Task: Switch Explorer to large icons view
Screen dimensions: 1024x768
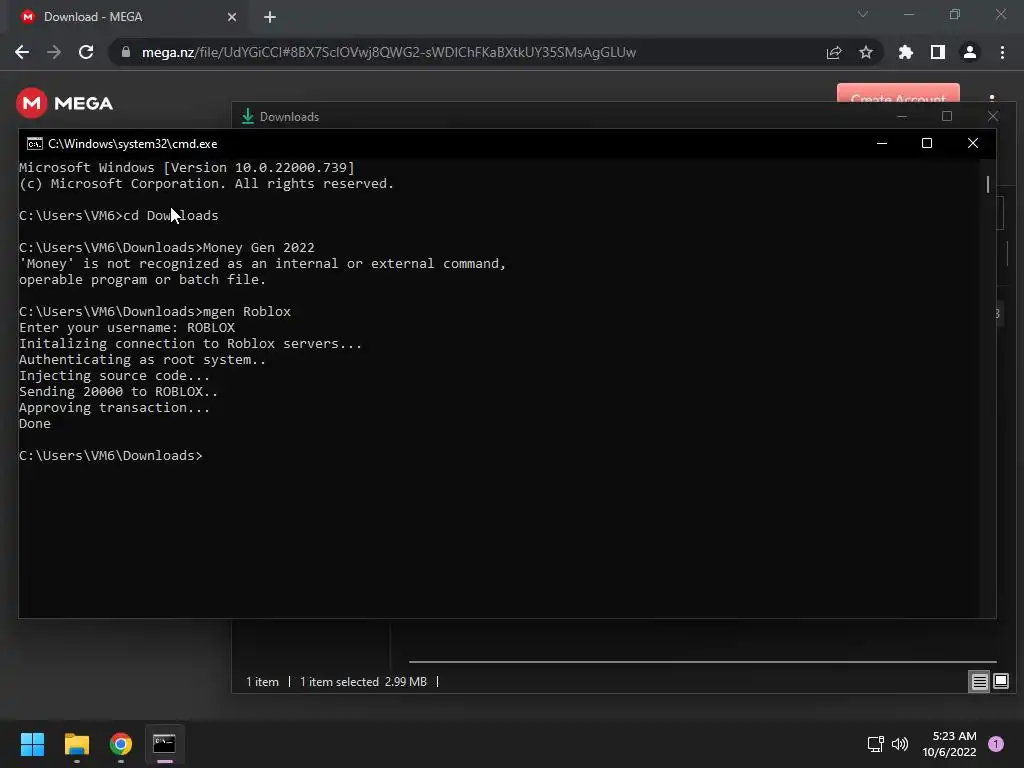Action: (x=1000, y=682)
